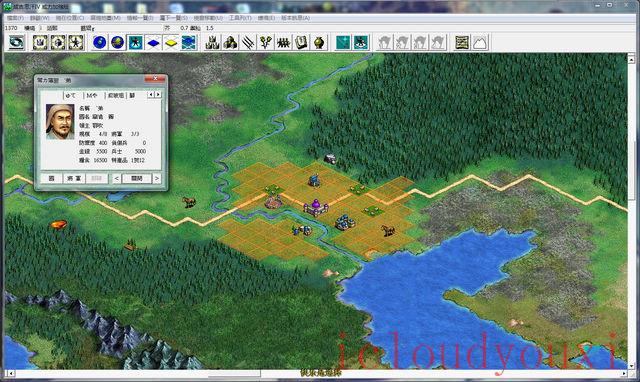The image size is (640, 382).
Task: Open the (T) menu in menu bar
Action: click(240, 18)
